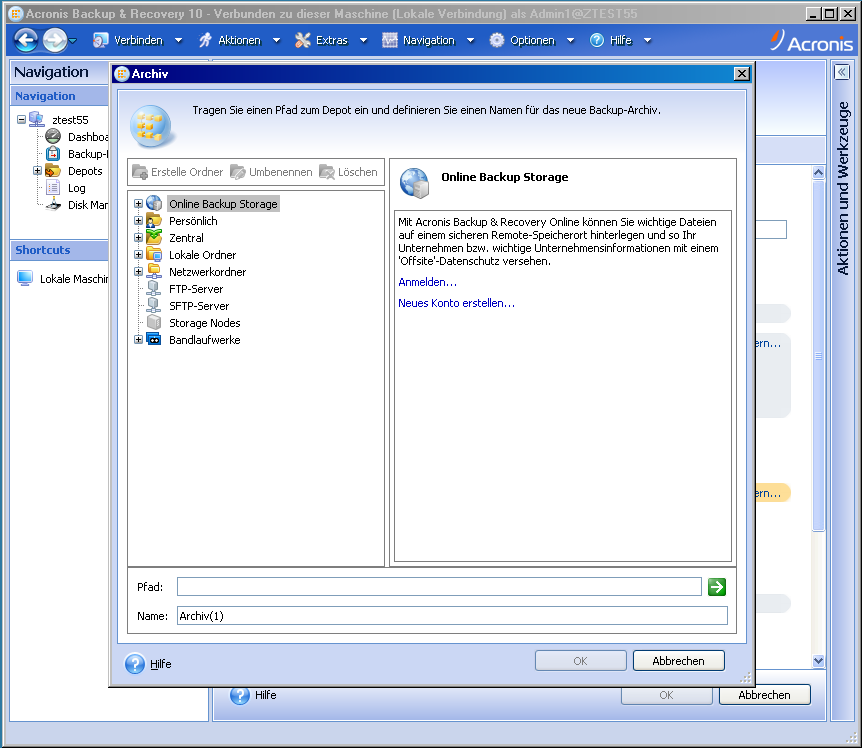Select the Depots icon in navigation tree

53,171
